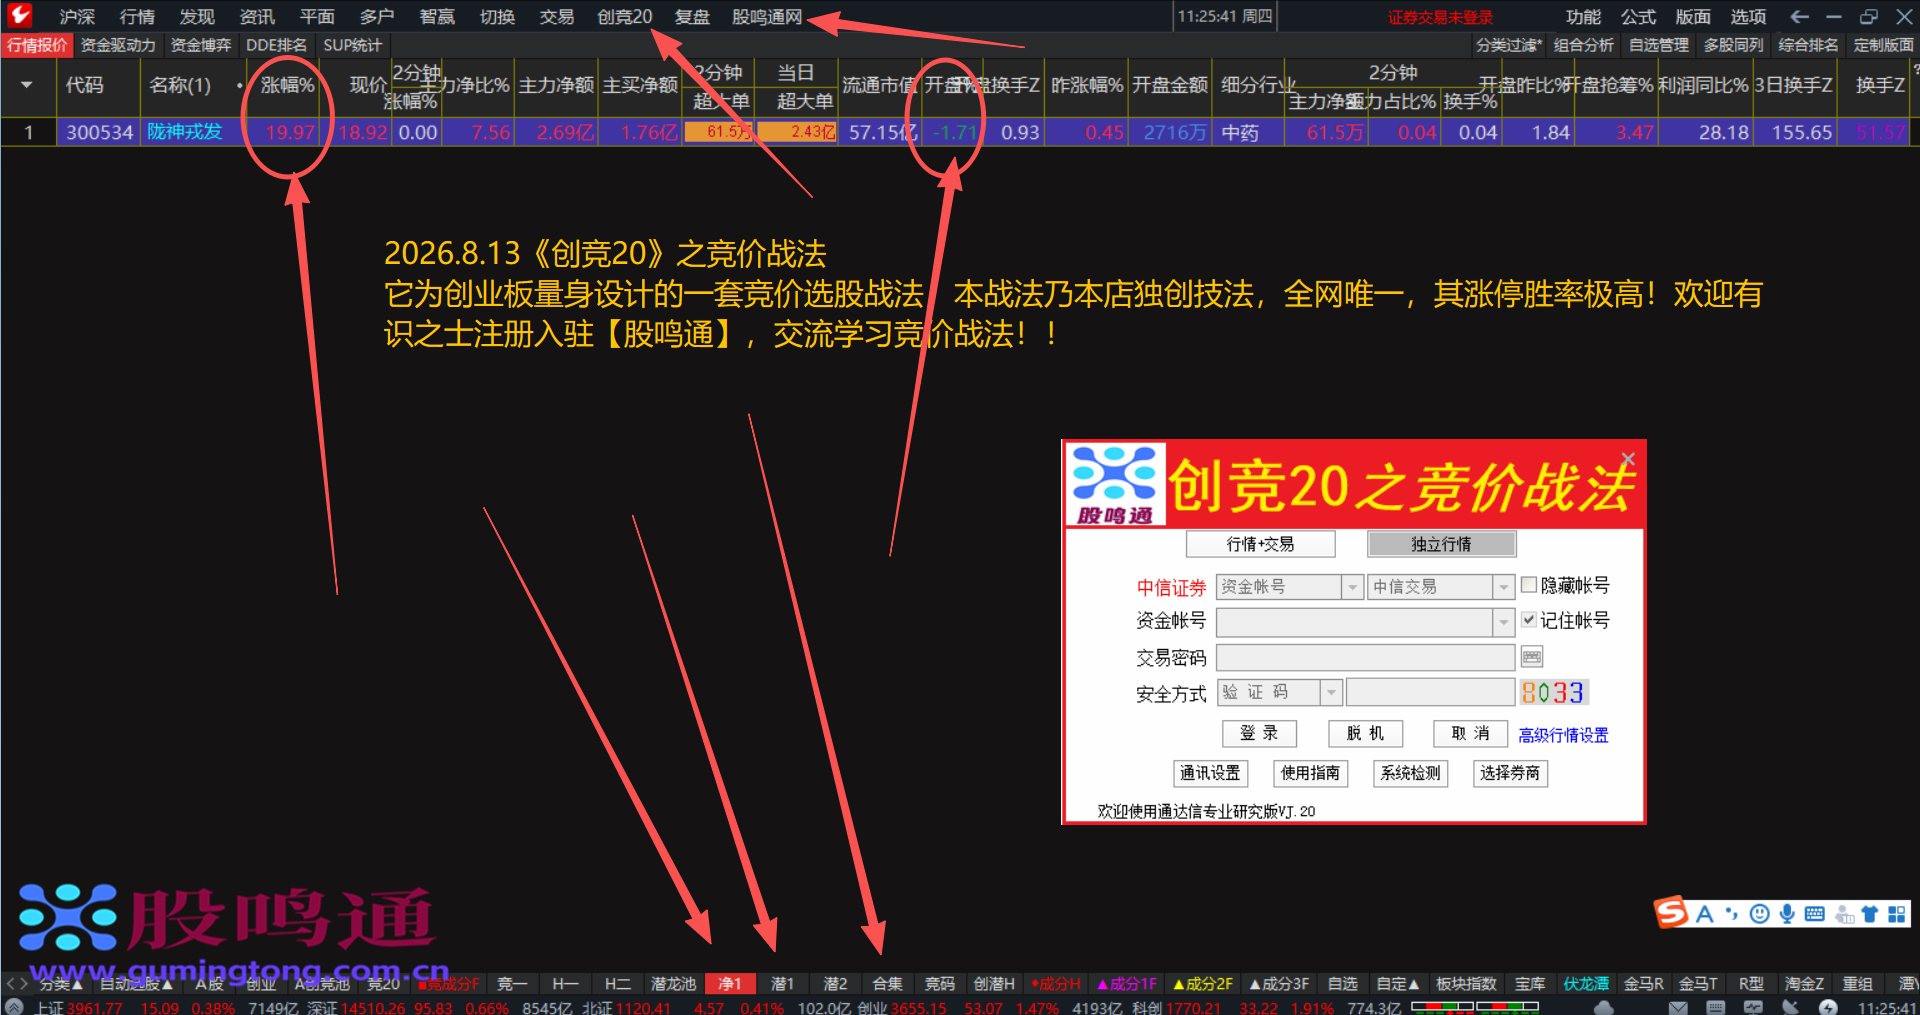Open the 创竞20 menu

point(625,17)
